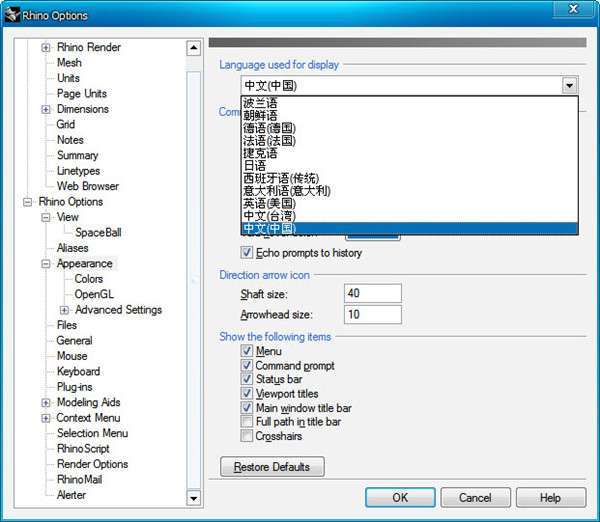
Task: Expand the Advanced Settings node
Action: [x=64, y=310]
